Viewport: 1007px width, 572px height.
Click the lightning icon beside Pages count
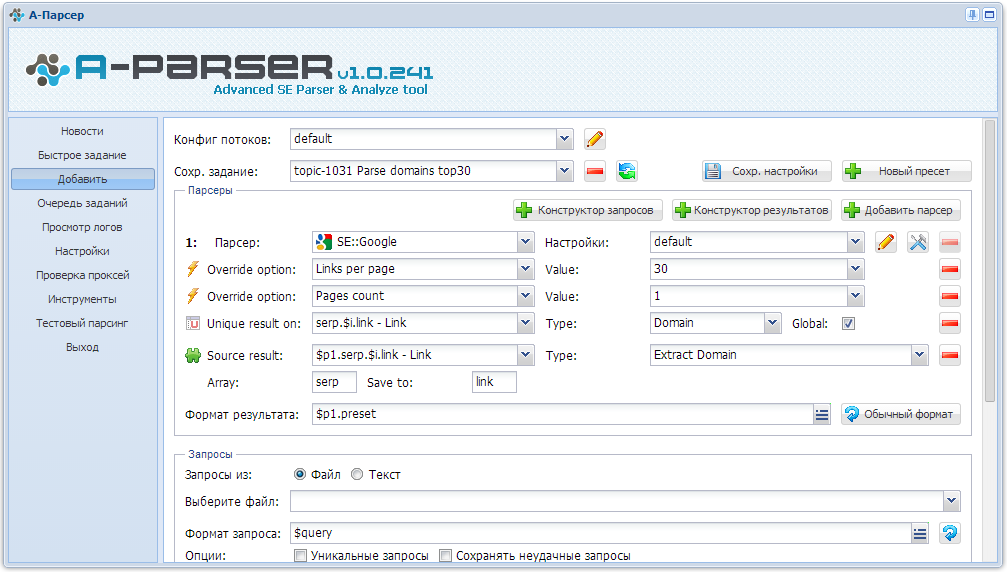point(193,296)
